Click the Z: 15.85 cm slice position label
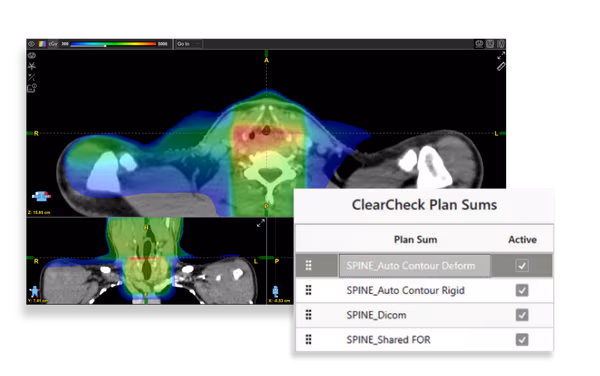The height and width of the screenshot is (376, 600). click(x=39, y=212)
